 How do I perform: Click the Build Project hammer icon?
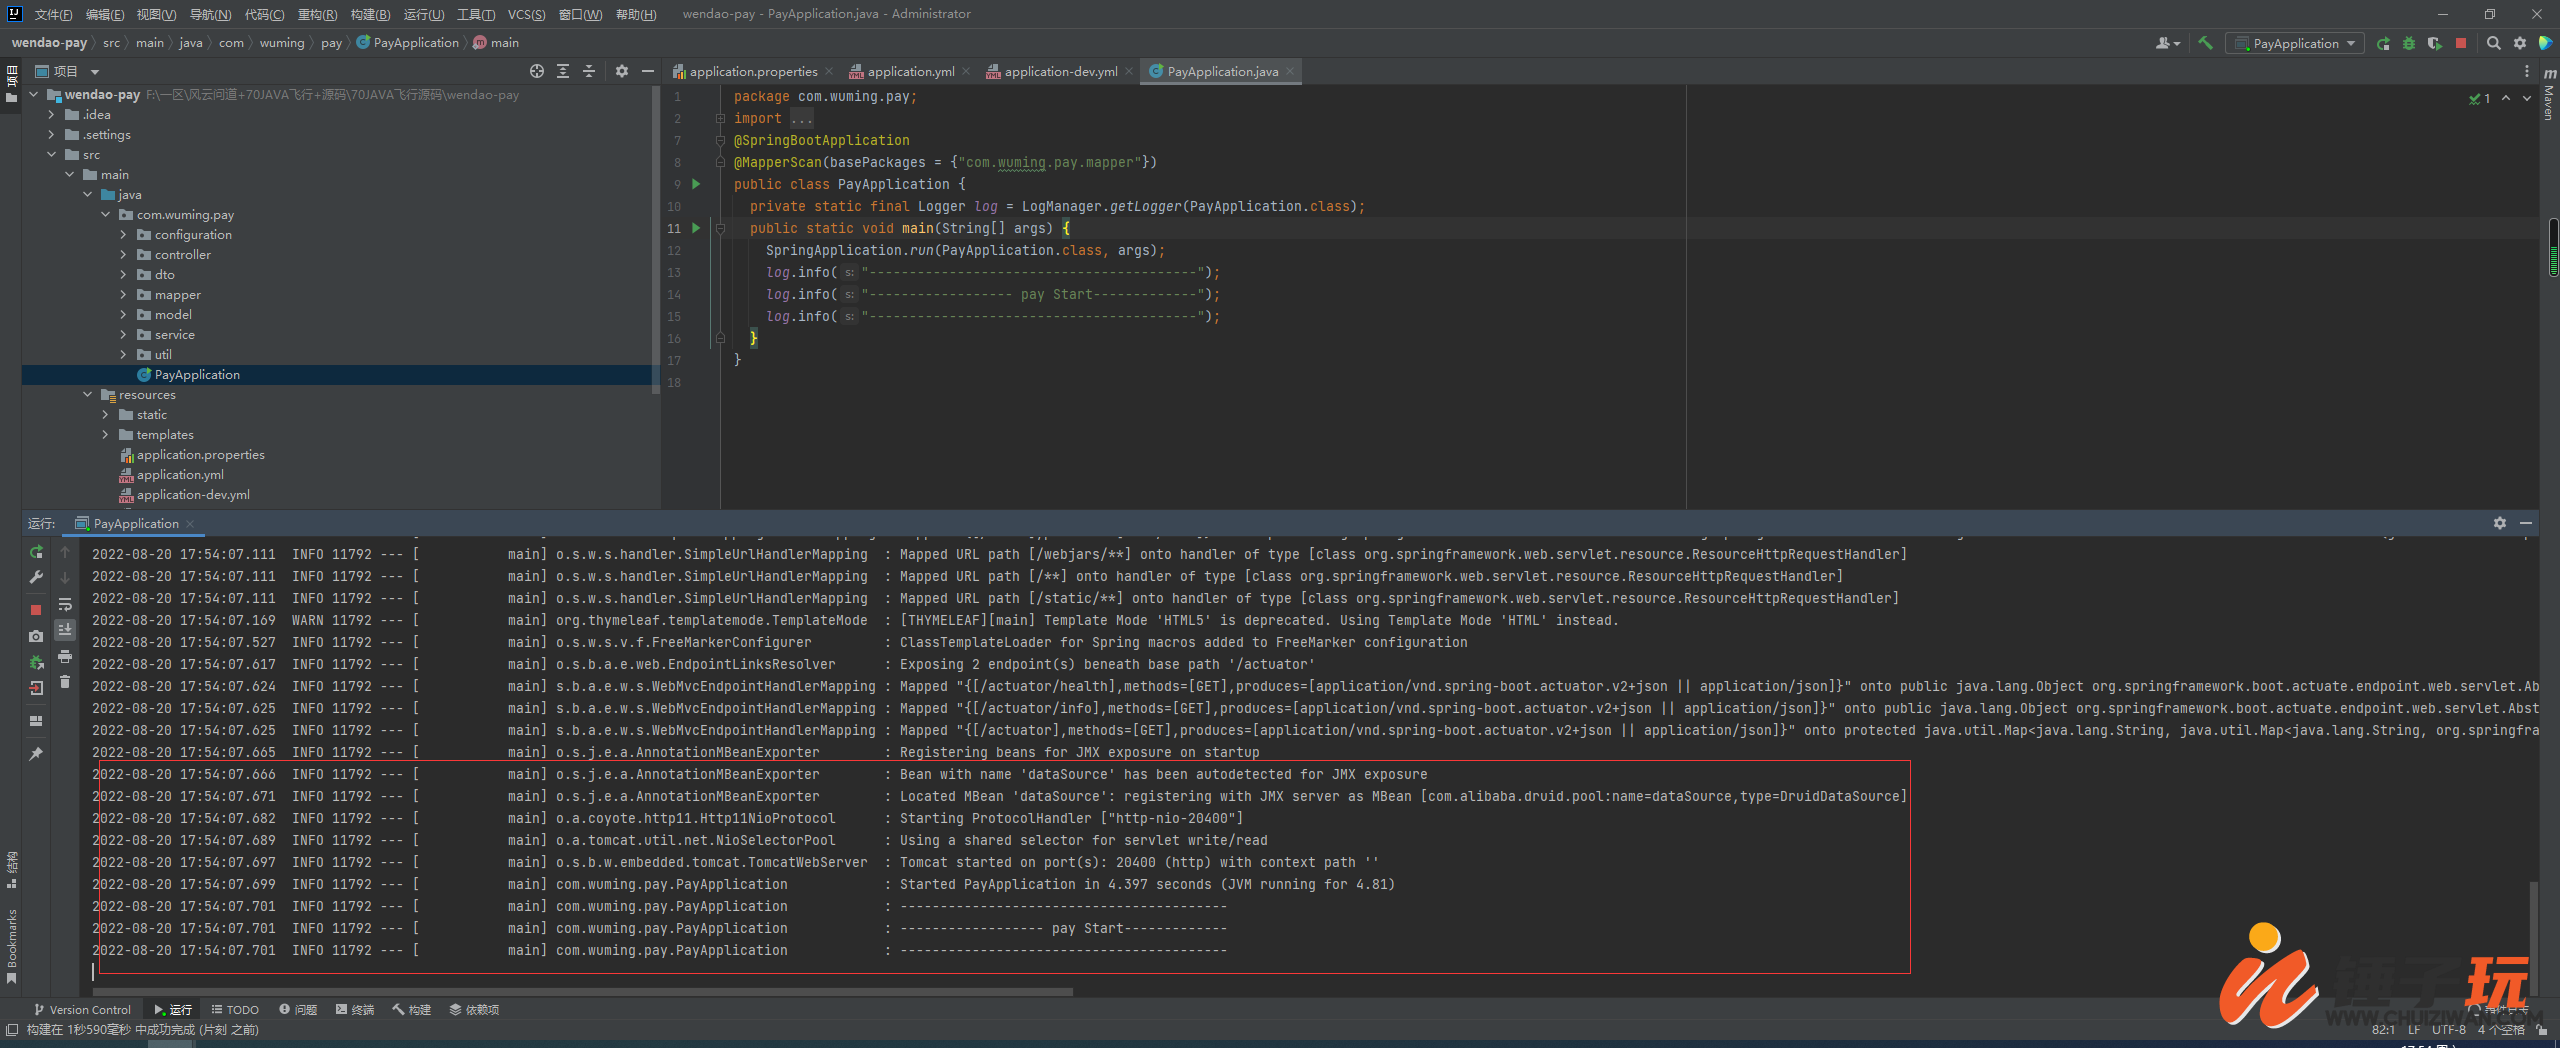[x=2205, y=43]
